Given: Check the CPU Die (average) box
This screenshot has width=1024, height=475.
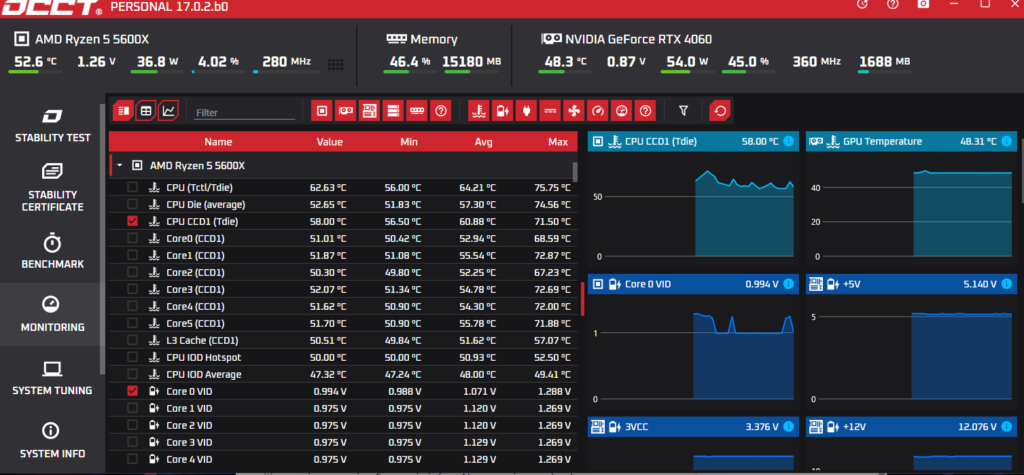Looking at the screenshot, I should (133, 205).
